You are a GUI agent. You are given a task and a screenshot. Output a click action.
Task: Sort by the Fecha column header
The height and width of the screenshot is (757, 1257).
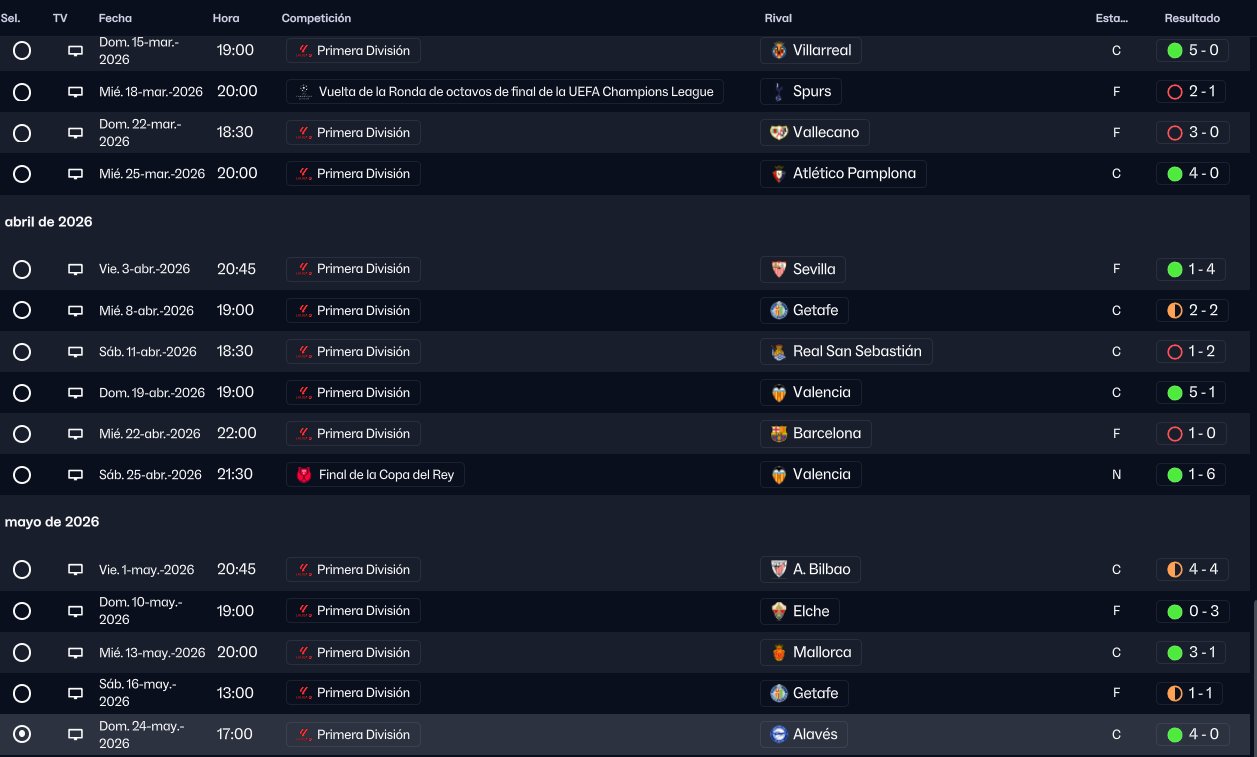pos(115,18)
